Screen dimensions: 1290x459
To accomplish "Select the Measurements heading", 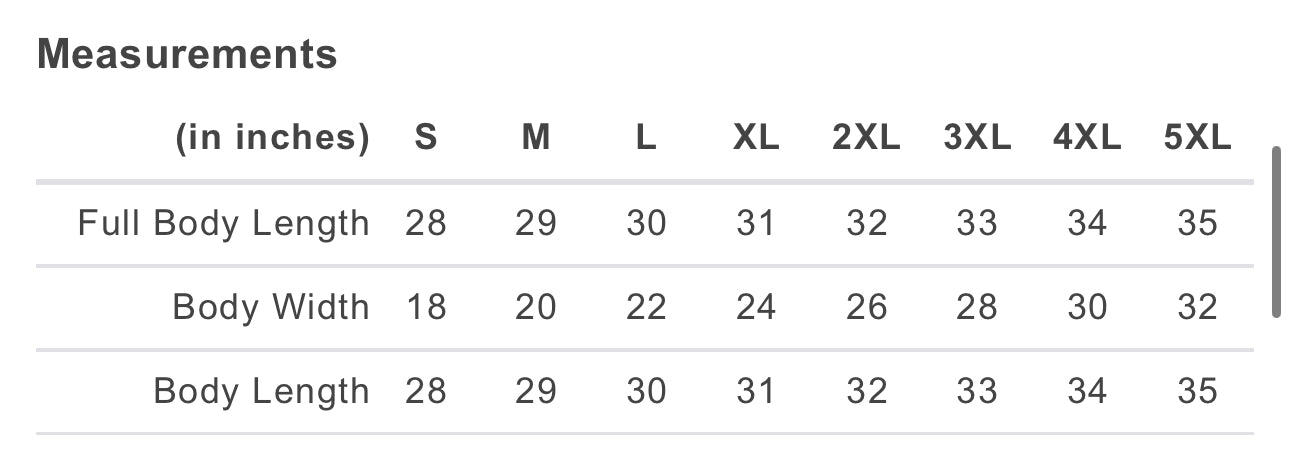I will point(187,54).
